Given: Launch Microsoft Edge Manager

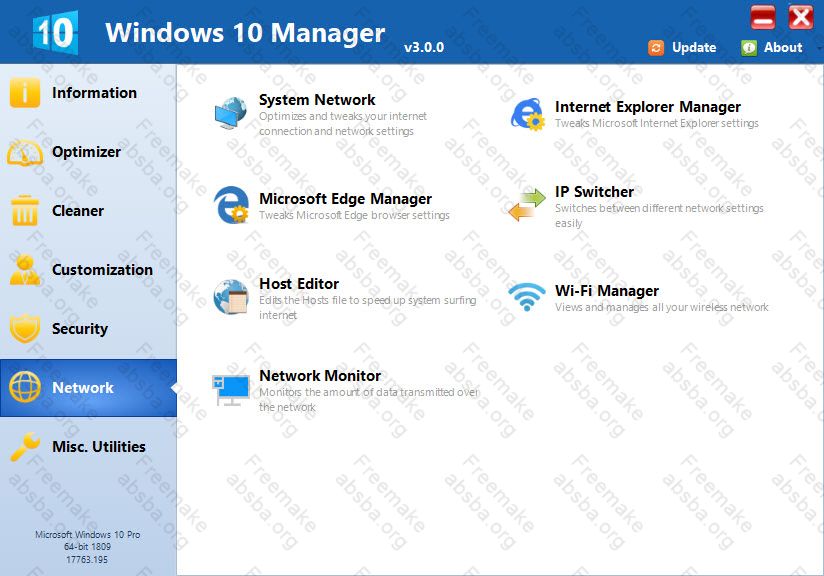Looking at the screenshot, I should pyautogui.click(x=346, y=199).
